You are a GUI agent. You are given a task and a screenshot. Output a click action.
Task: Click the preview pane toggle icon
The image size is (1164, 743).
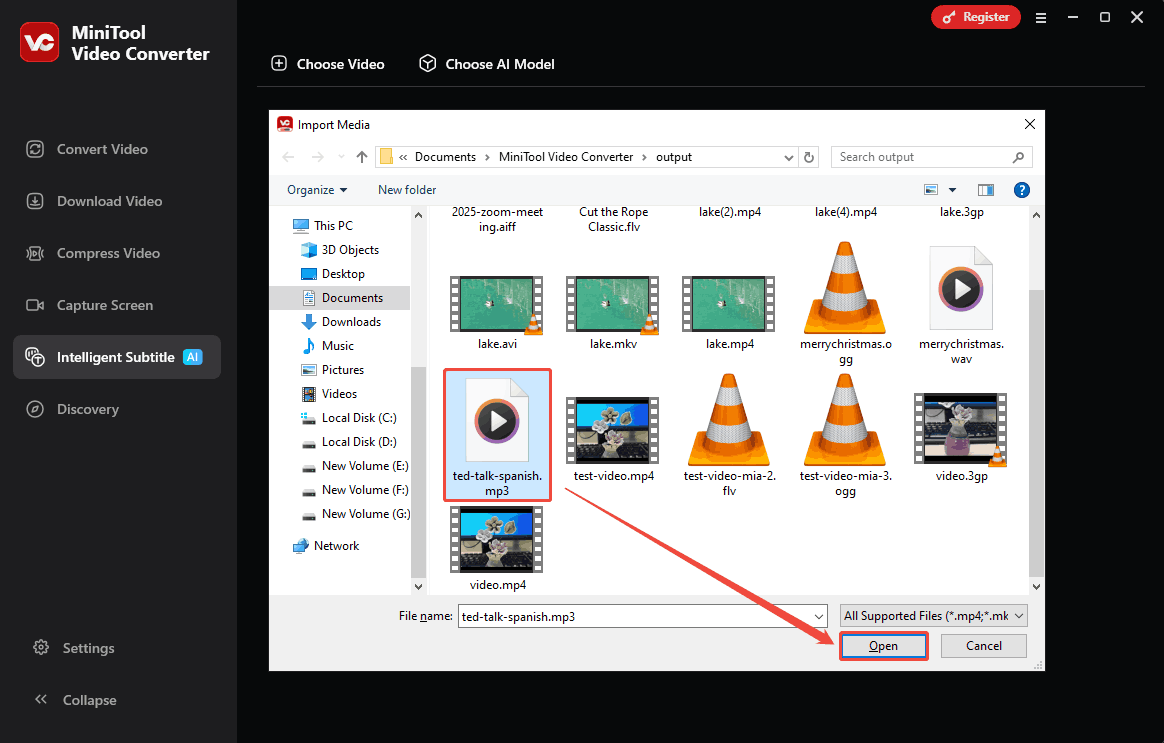(x=986, y=189)
